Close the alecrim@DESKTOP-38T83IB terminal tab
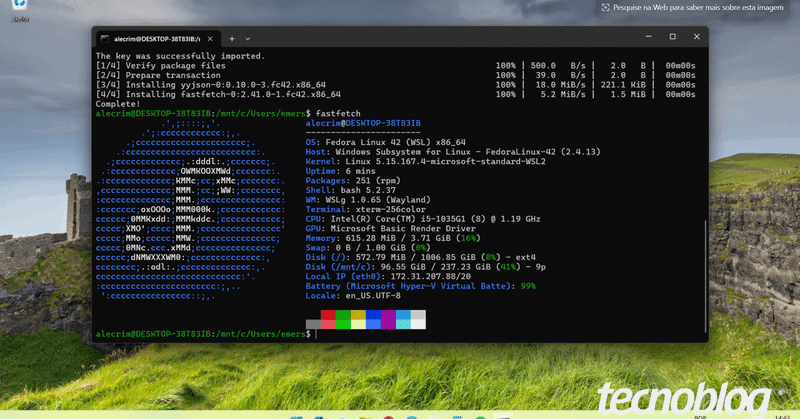 pos(210,39)
